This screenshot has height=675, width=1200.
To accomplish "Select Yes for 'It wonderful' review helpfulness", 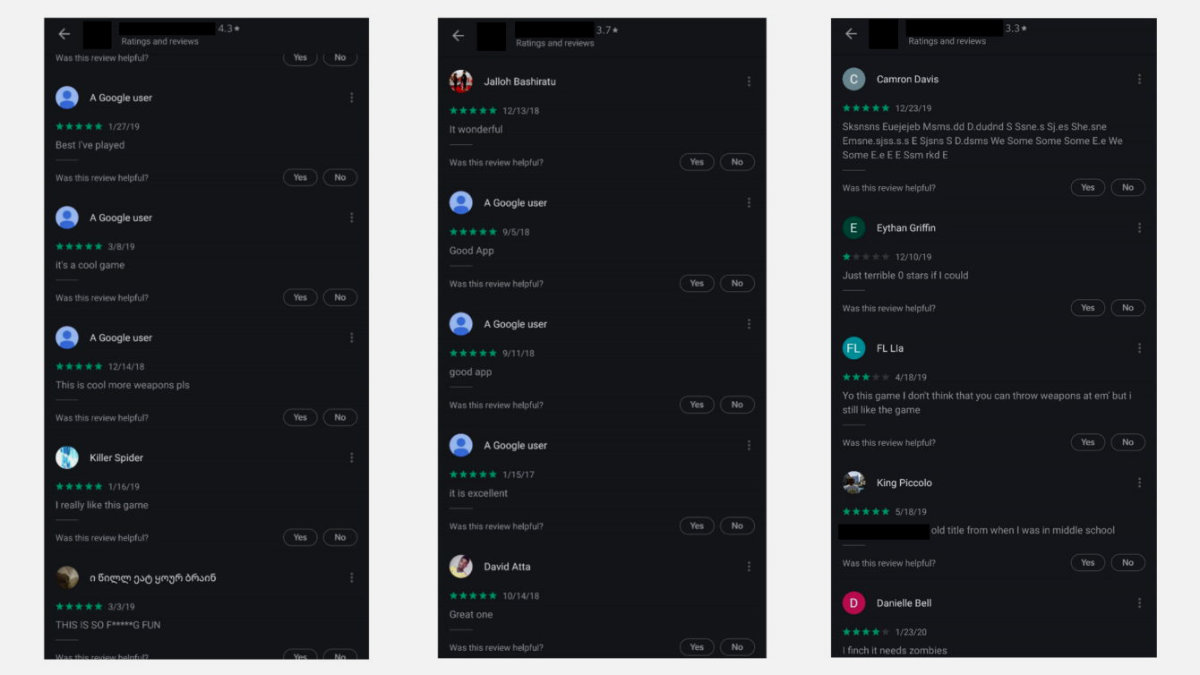I will coord(697,162).
